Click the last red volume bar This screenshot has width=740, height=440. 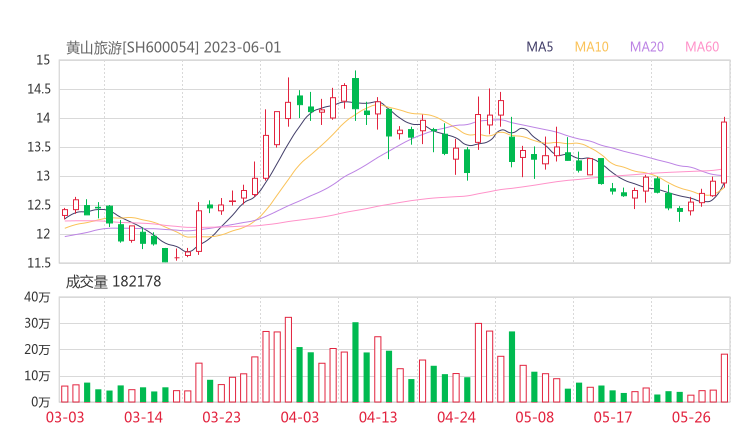click(x=724, y=378)
